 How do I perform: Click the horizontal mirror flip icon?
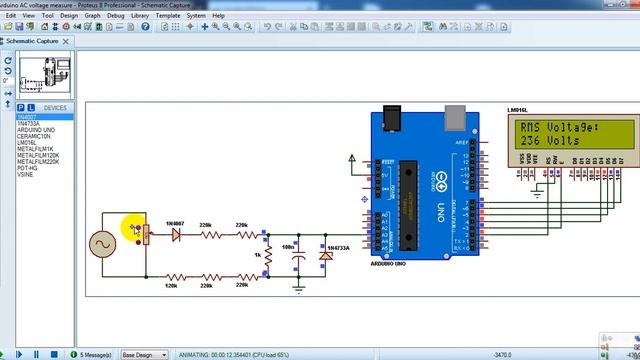pyautogui.click(x=8, y=93)
